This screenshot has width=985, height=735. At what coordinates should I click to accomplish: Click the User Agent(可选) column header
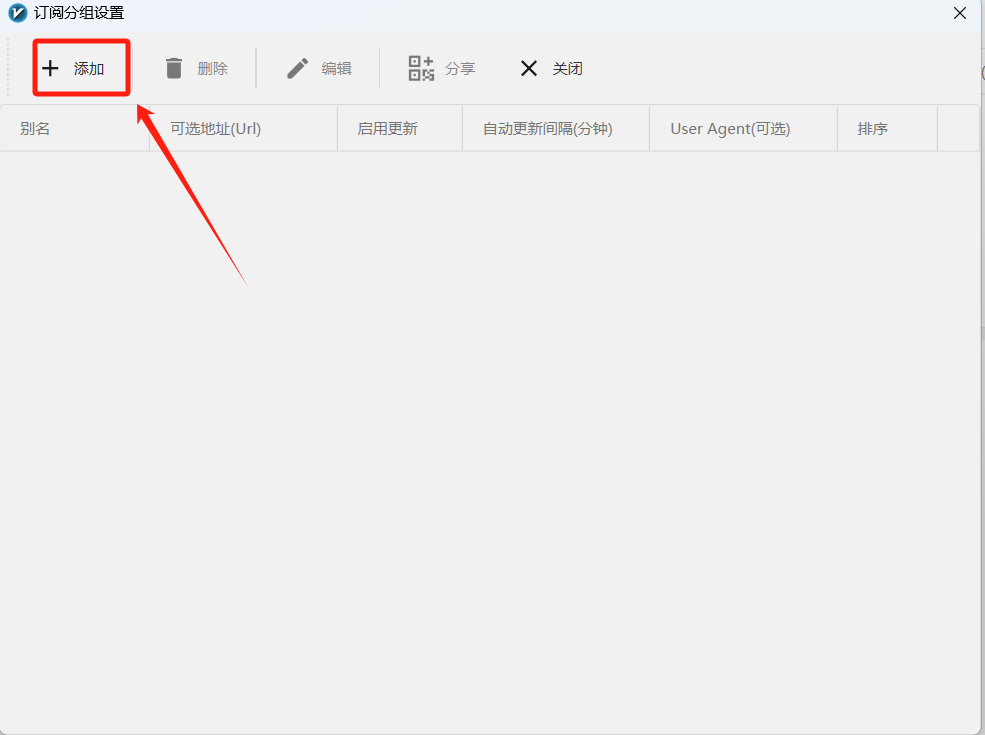730,129
